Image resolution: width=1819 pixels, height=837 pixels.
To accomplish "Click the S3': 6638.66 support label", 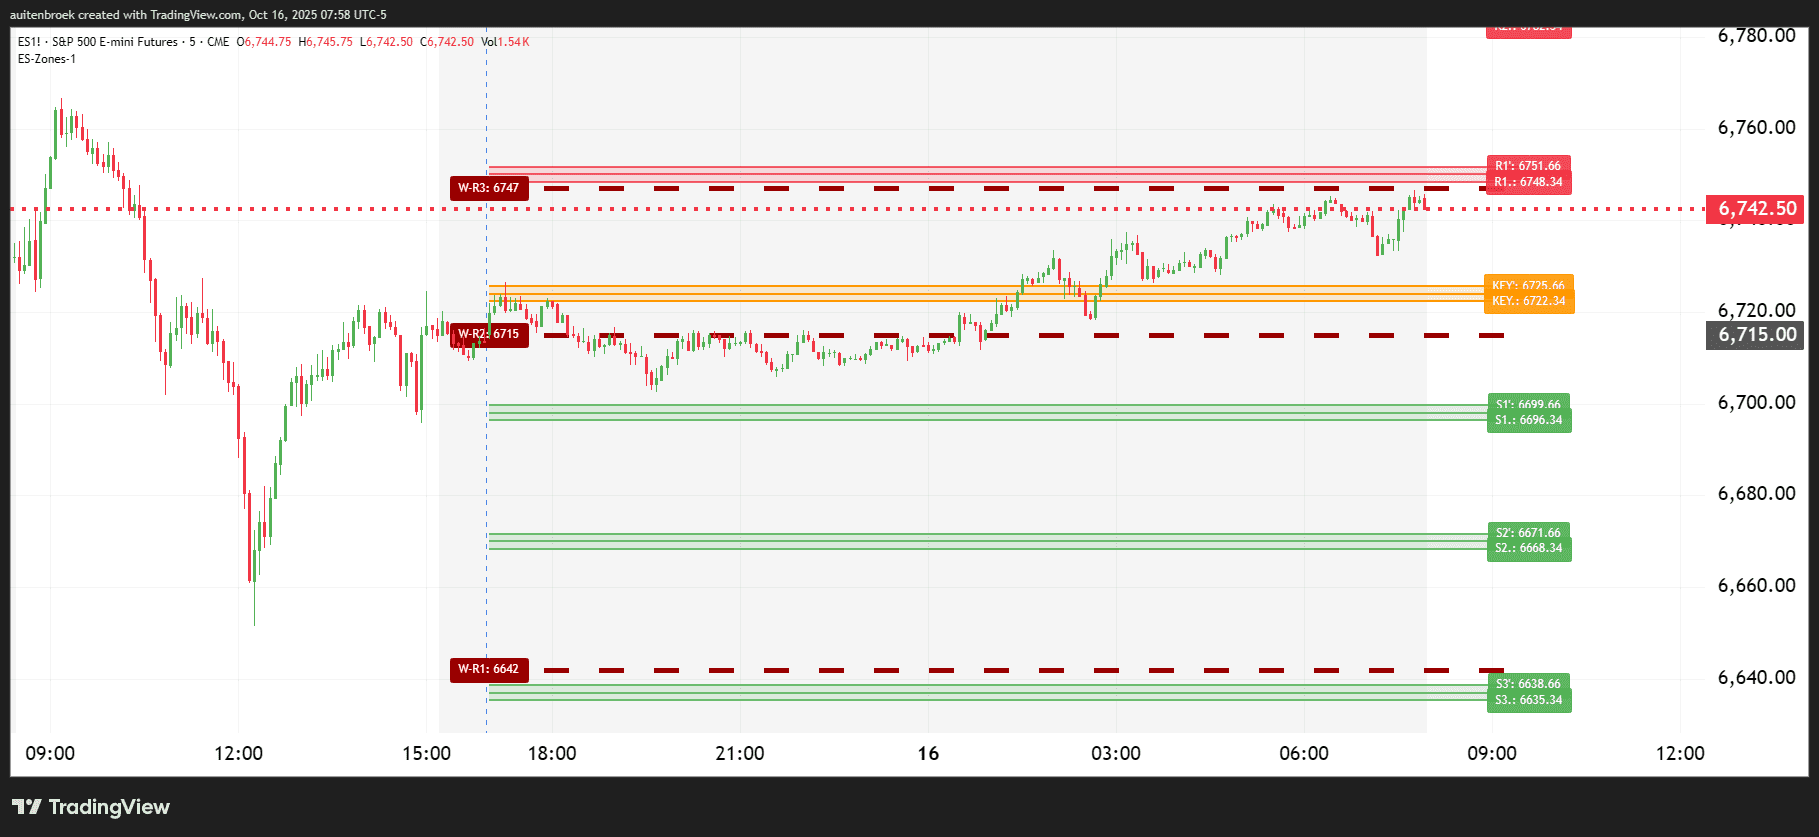I will click(1529, 683).
